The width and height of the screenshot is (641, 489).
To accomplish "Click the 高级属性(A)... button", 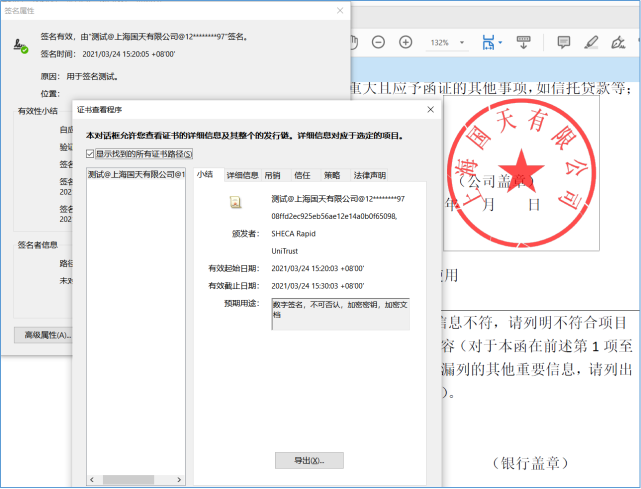I will point(46,335).
